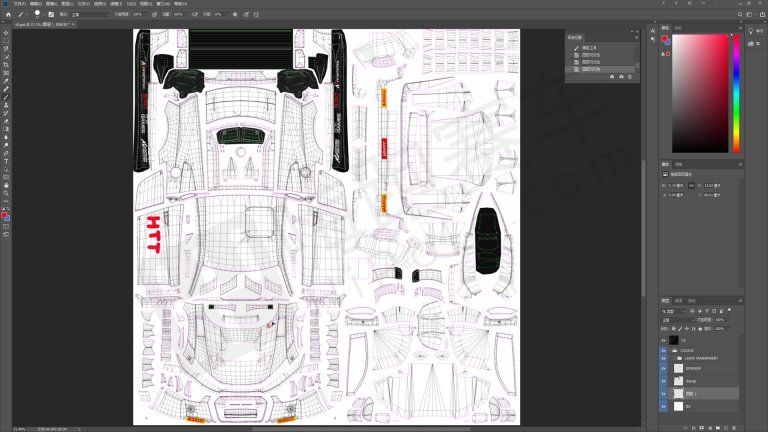Open the 滤镜 Filter menu
This screenshot has width=768, height=432.
point(116,3)
